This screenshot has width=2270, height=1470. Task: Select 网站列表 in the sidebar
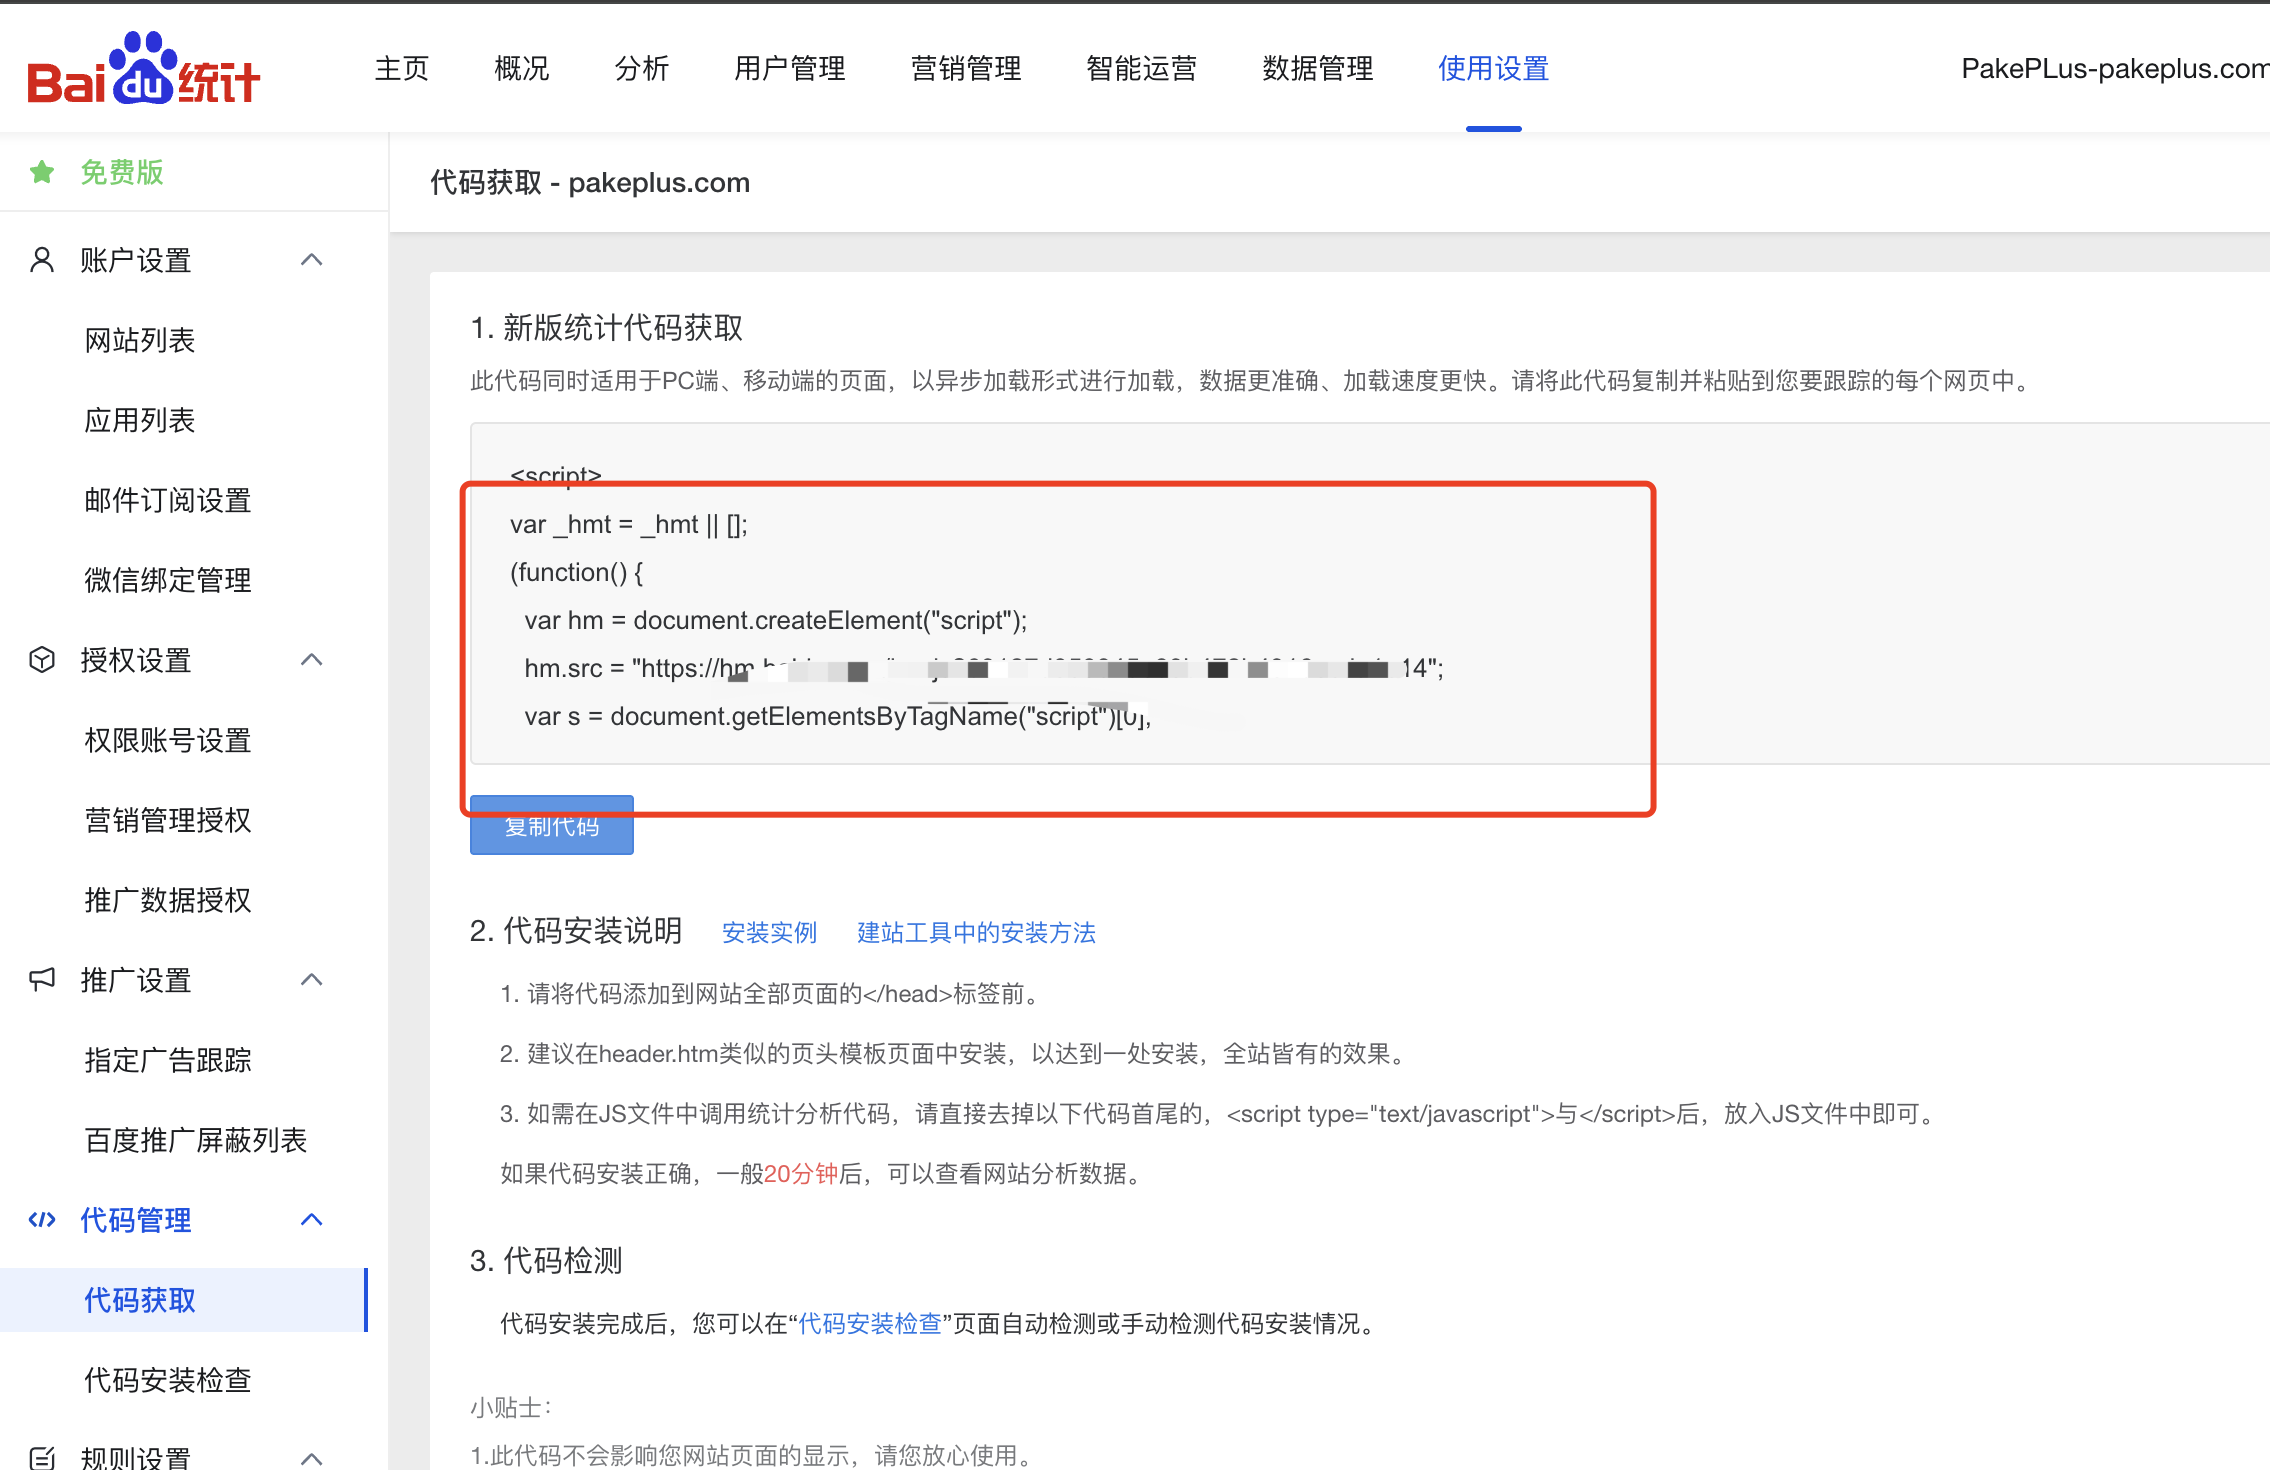tap(140, 340)
